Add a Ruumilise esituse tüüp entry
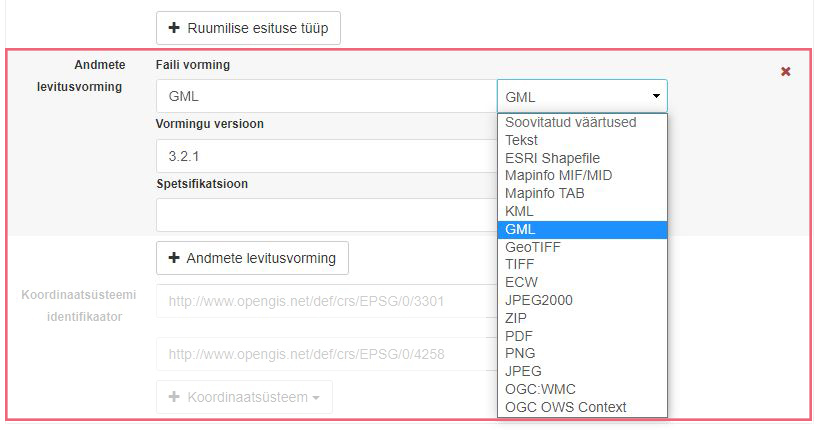The width and height of the screenshot is (823, 430). tap(248, 28)
